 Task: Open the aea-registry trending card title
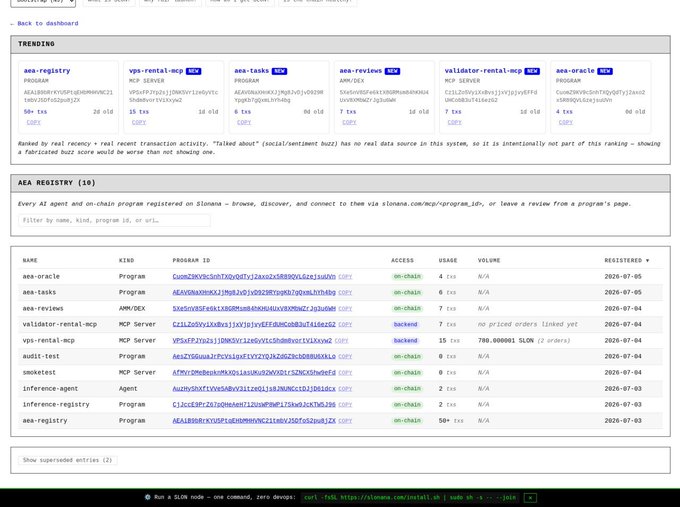point(47,71)
